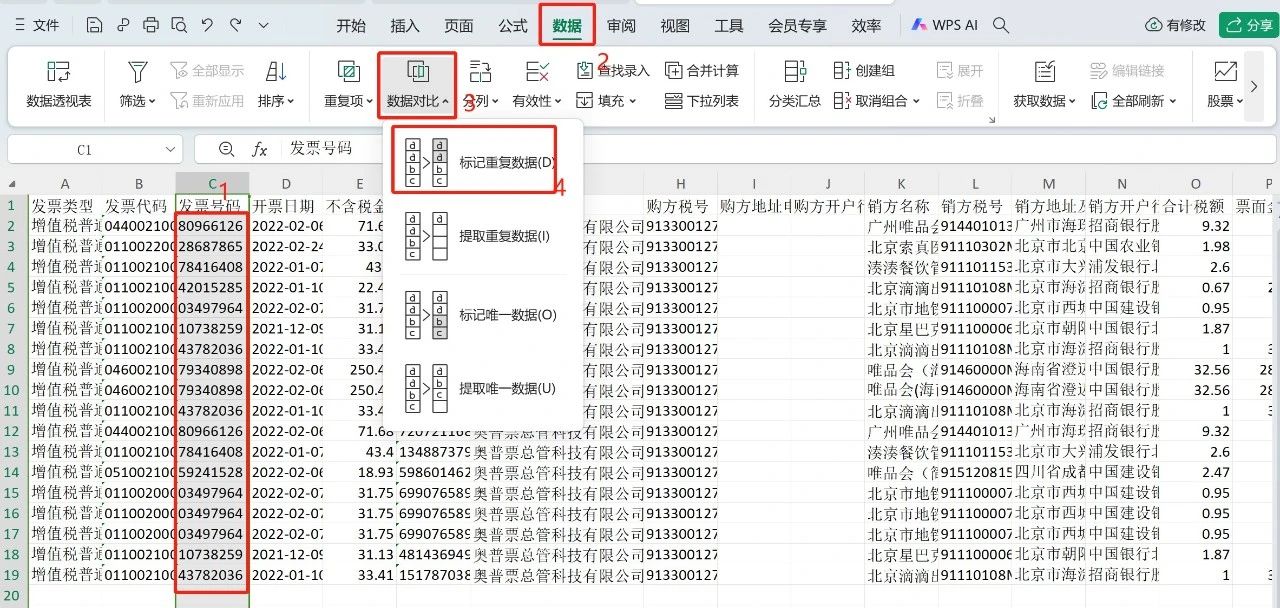Undo the last action
The width and height of the screenshot is (1280, 608).
[x=207, y=25]
